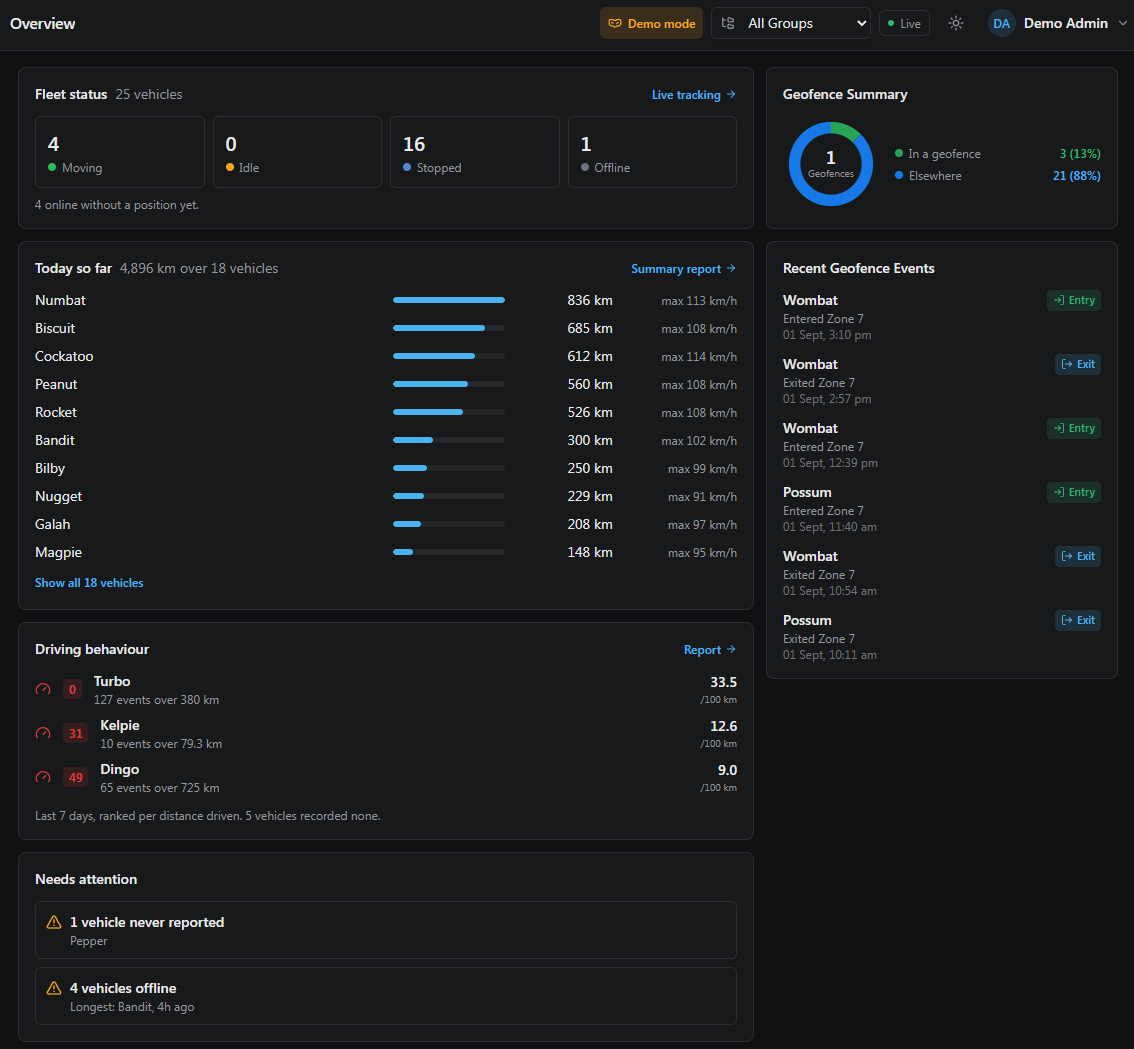Click Entry badge for Possum 11:40 am

click(1074, 492)
